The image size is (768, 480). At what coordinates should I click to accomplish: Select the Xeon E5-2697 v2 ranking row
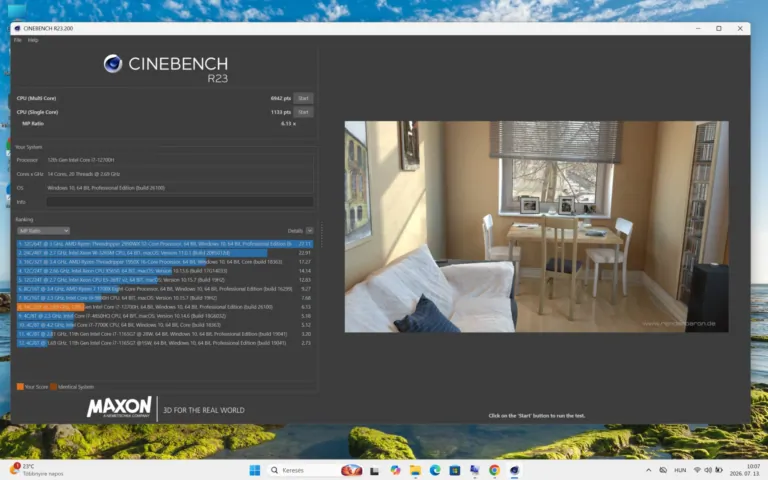165,280
